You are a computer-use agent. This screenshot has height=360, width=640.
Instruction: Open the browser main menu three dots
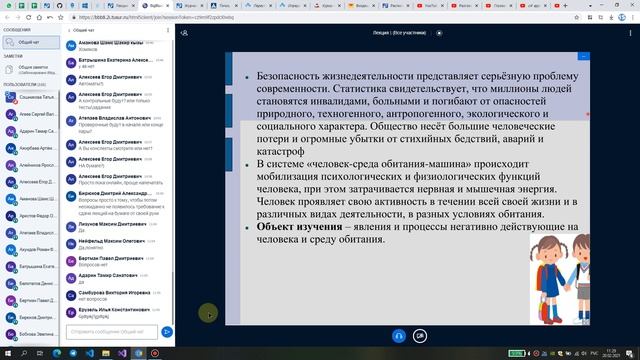pos(633,18)
